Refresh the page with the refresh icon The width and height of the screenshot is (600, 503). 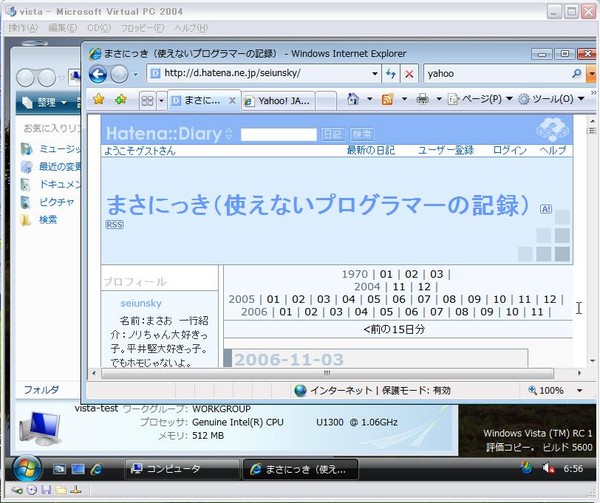coord(391,73)
